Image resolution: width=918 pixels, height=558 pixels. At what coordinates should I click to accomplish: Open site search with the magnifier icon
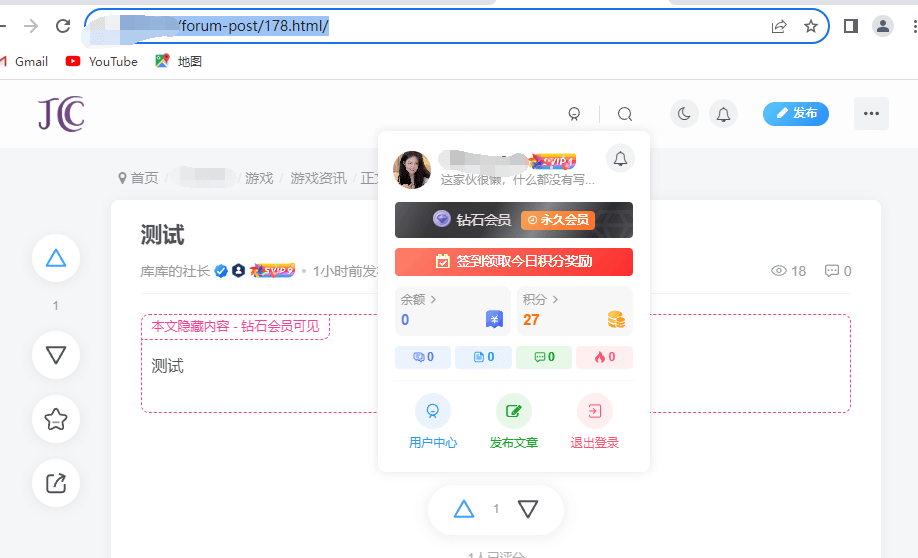625,114
